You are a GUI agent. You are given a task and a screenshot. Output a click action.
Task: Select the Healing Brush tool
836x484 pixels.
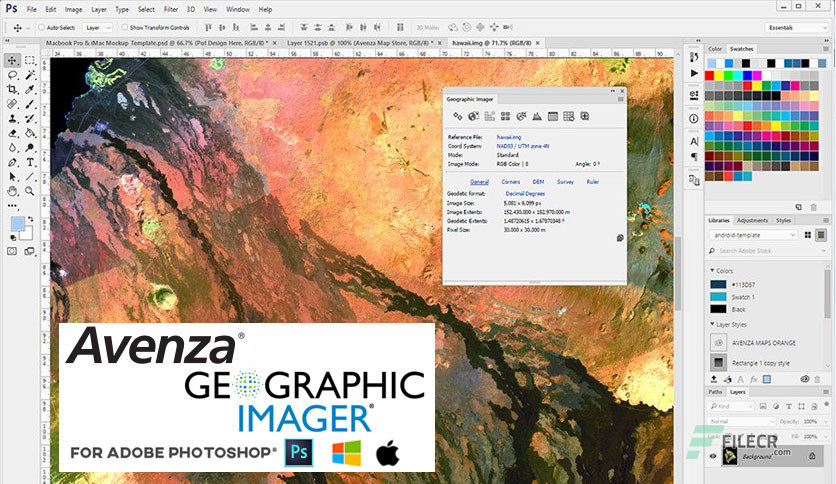click(12, 104)
